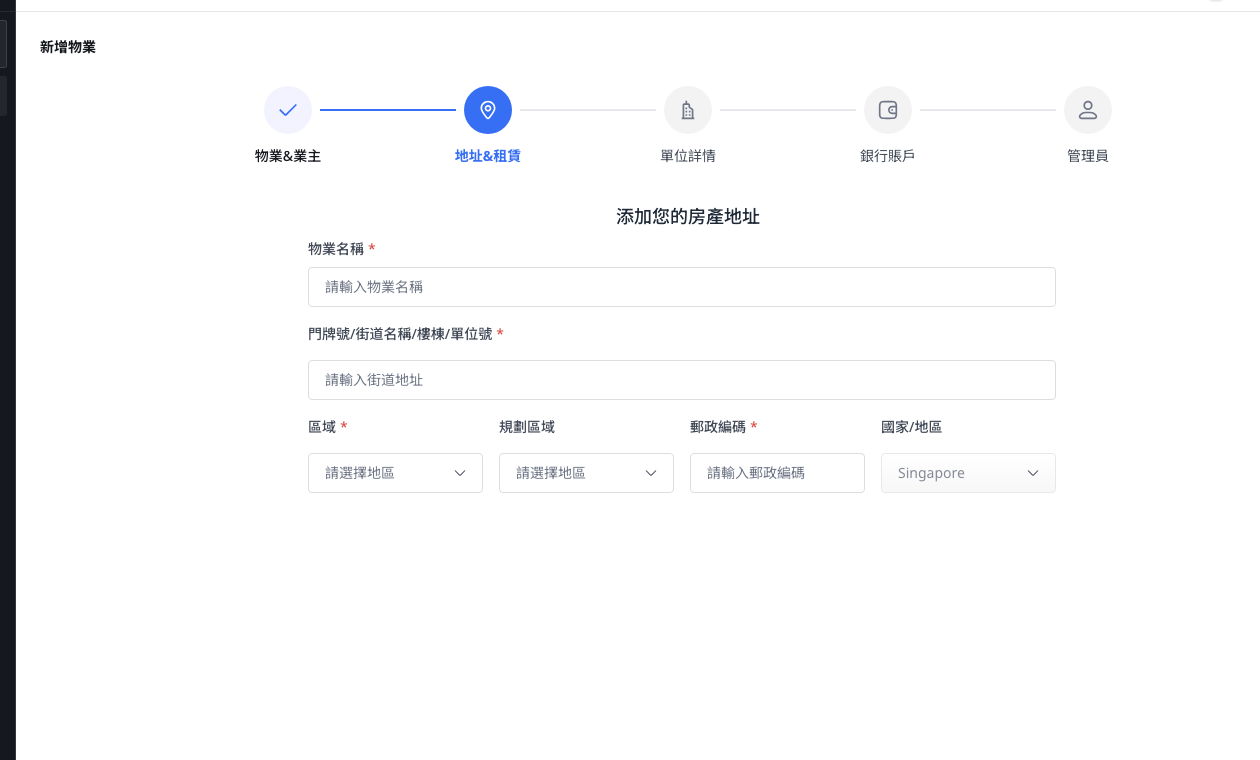
Task: Click the chevron in 區域 dropdown
Action: coord(460,473)
